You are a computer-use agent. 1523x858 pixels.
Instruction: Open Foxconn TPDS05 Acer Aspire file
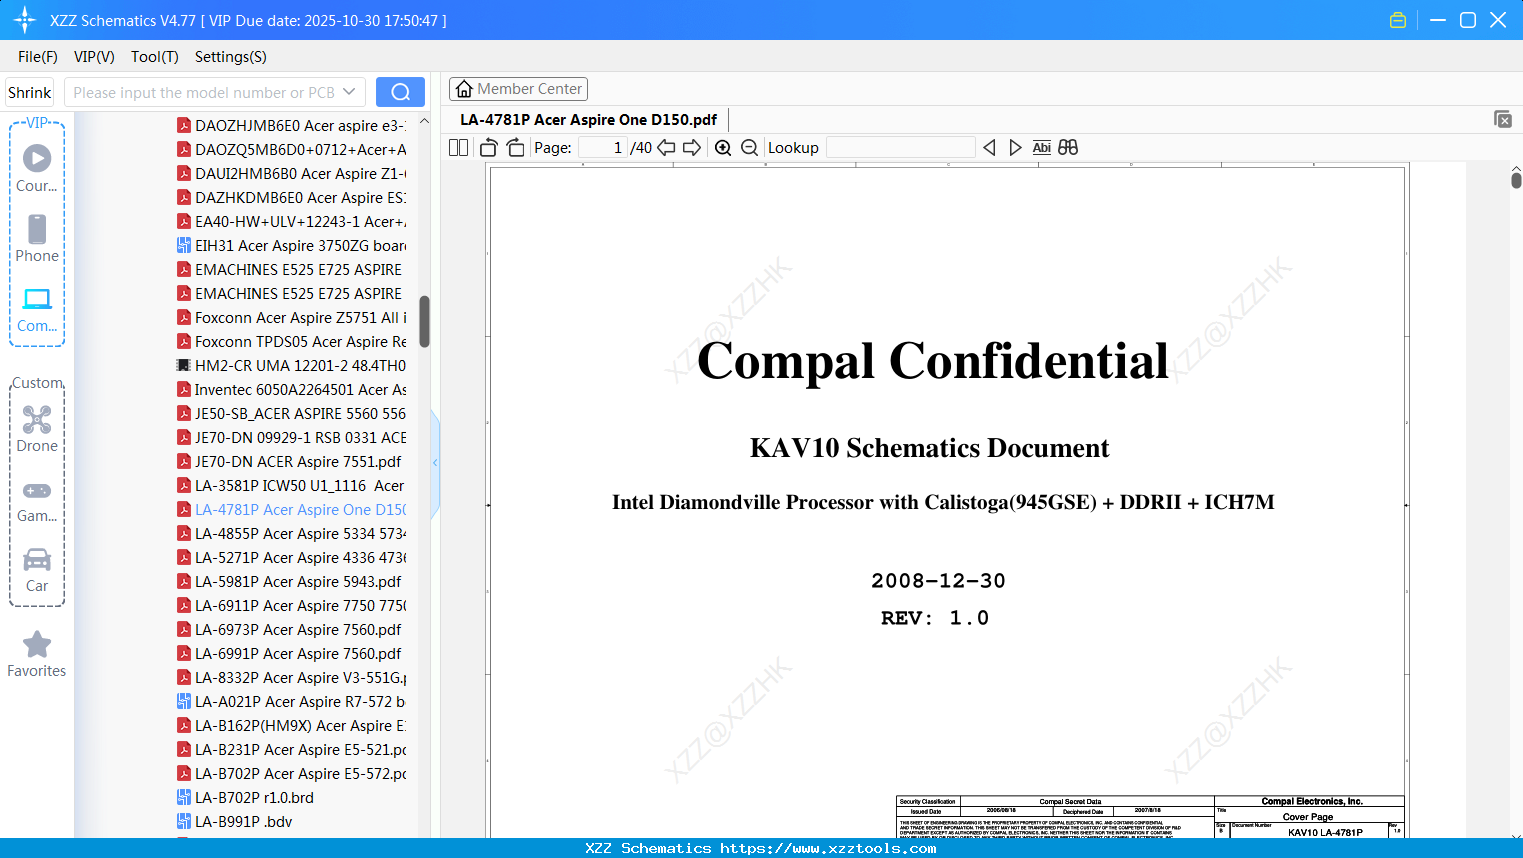click(x=291, y=342)
